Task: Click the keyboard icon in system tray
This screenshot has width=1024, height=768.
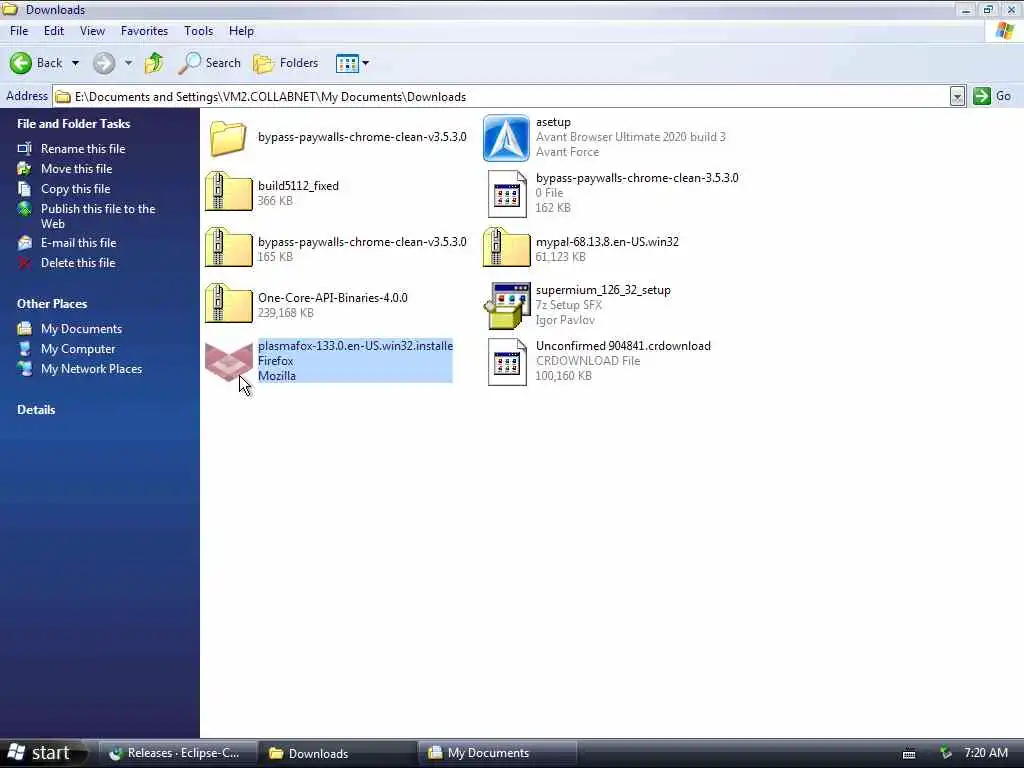Action: pyautogui.click(x=908, y=754)
